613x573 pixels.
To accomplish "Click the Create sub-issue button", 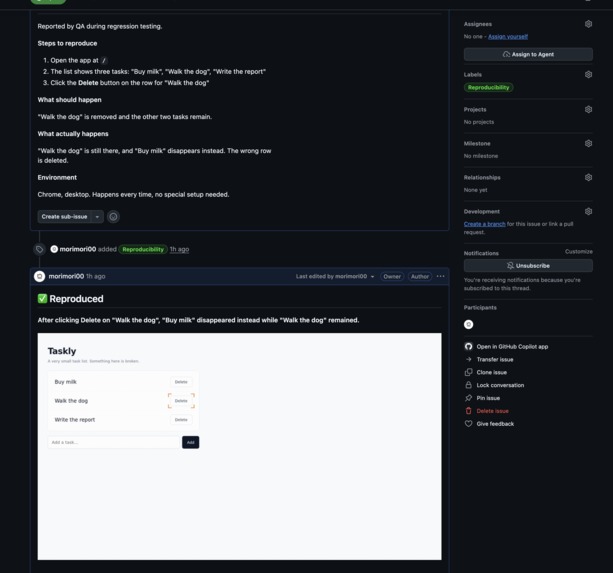I will pyautogui.click(x=65, y=217).
